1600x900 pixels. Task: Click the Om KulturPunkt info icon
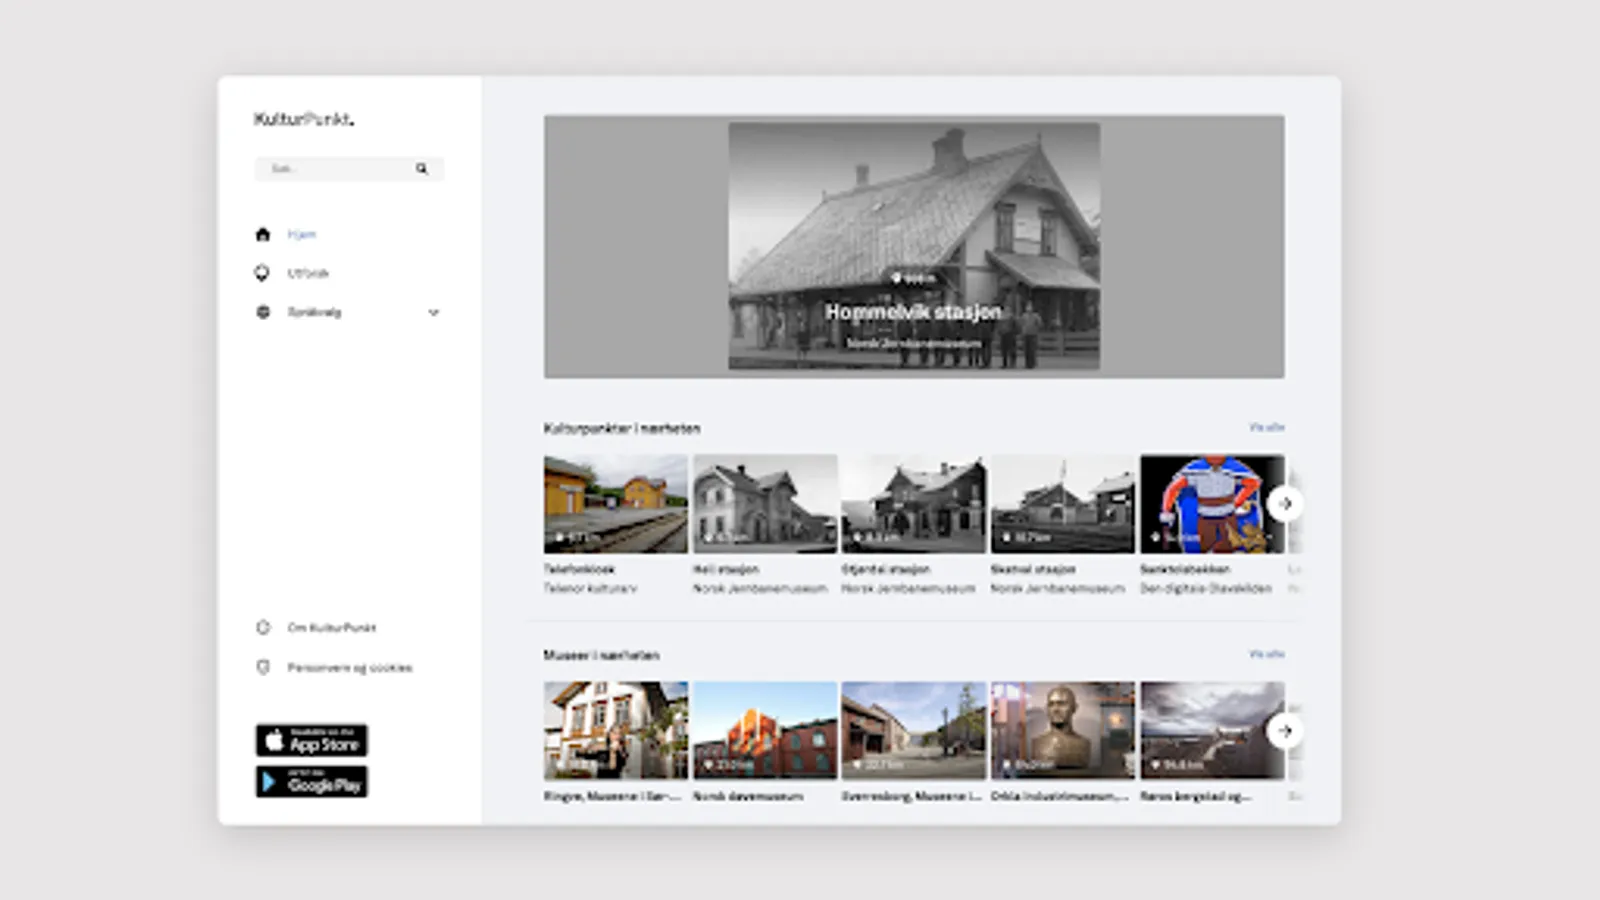[263, 628]
